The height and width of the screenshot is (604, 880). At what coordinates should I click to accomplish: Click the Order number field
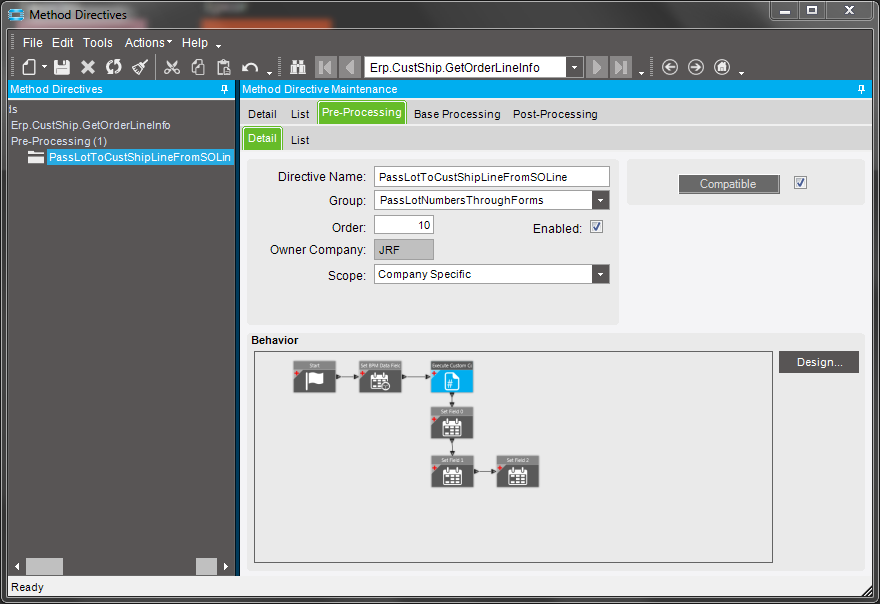(404, 225)
